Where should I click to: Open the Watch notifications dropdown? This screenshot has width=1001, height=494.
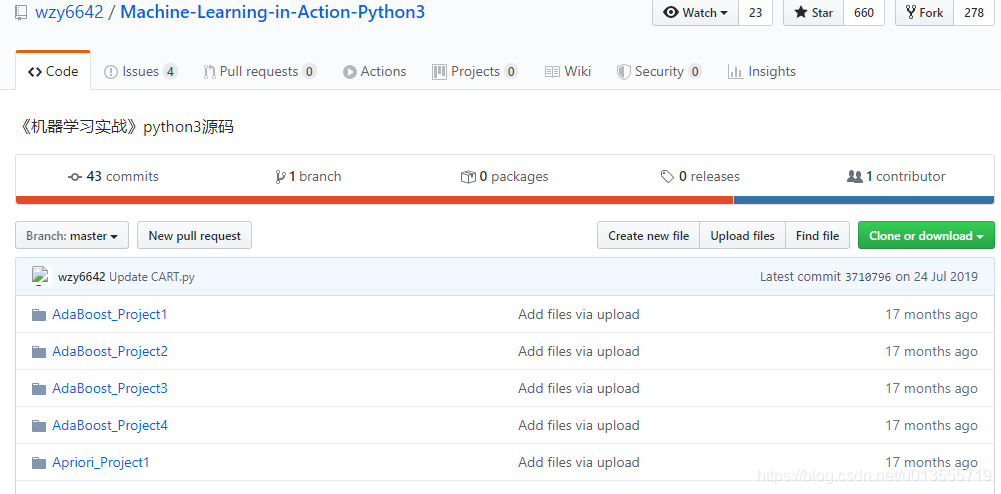(x=695, y=13)
